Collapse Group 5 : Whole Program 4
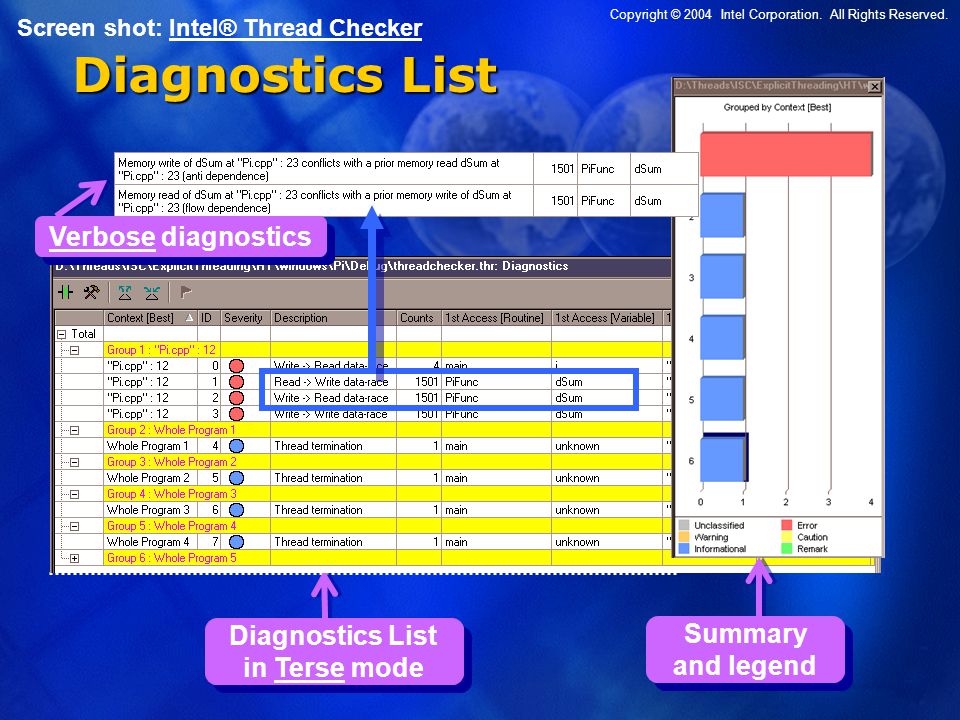 pyautogui.click(x=74, y=526)
